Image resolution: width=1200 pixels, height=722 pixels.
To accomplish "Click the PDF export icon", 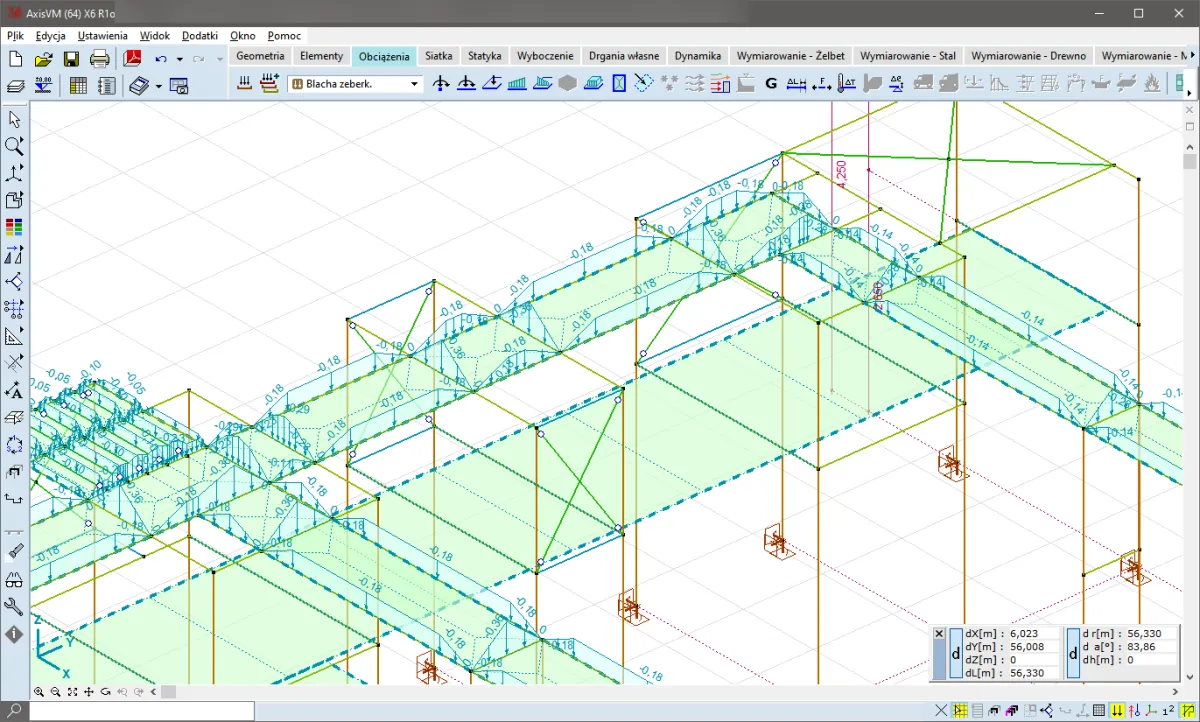I will (x=131, y=59).
